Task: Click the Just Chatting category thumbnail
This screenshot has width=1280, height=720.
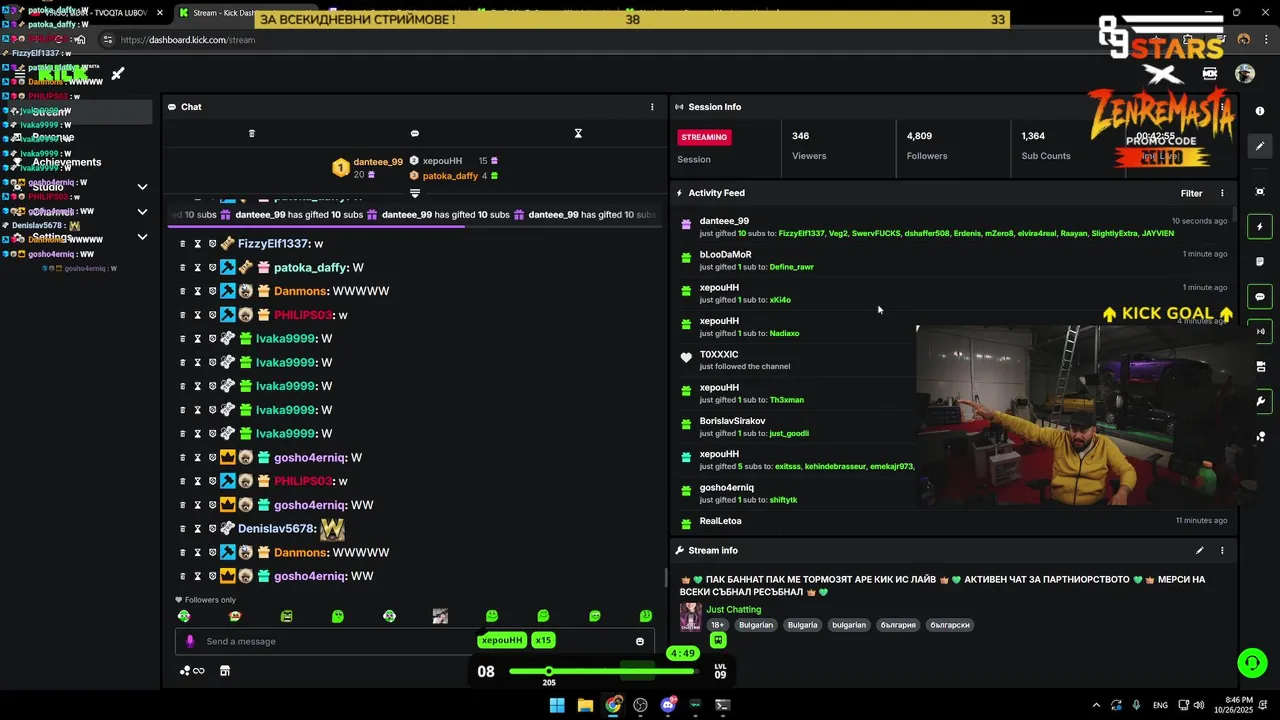Action: click(690, 617)
